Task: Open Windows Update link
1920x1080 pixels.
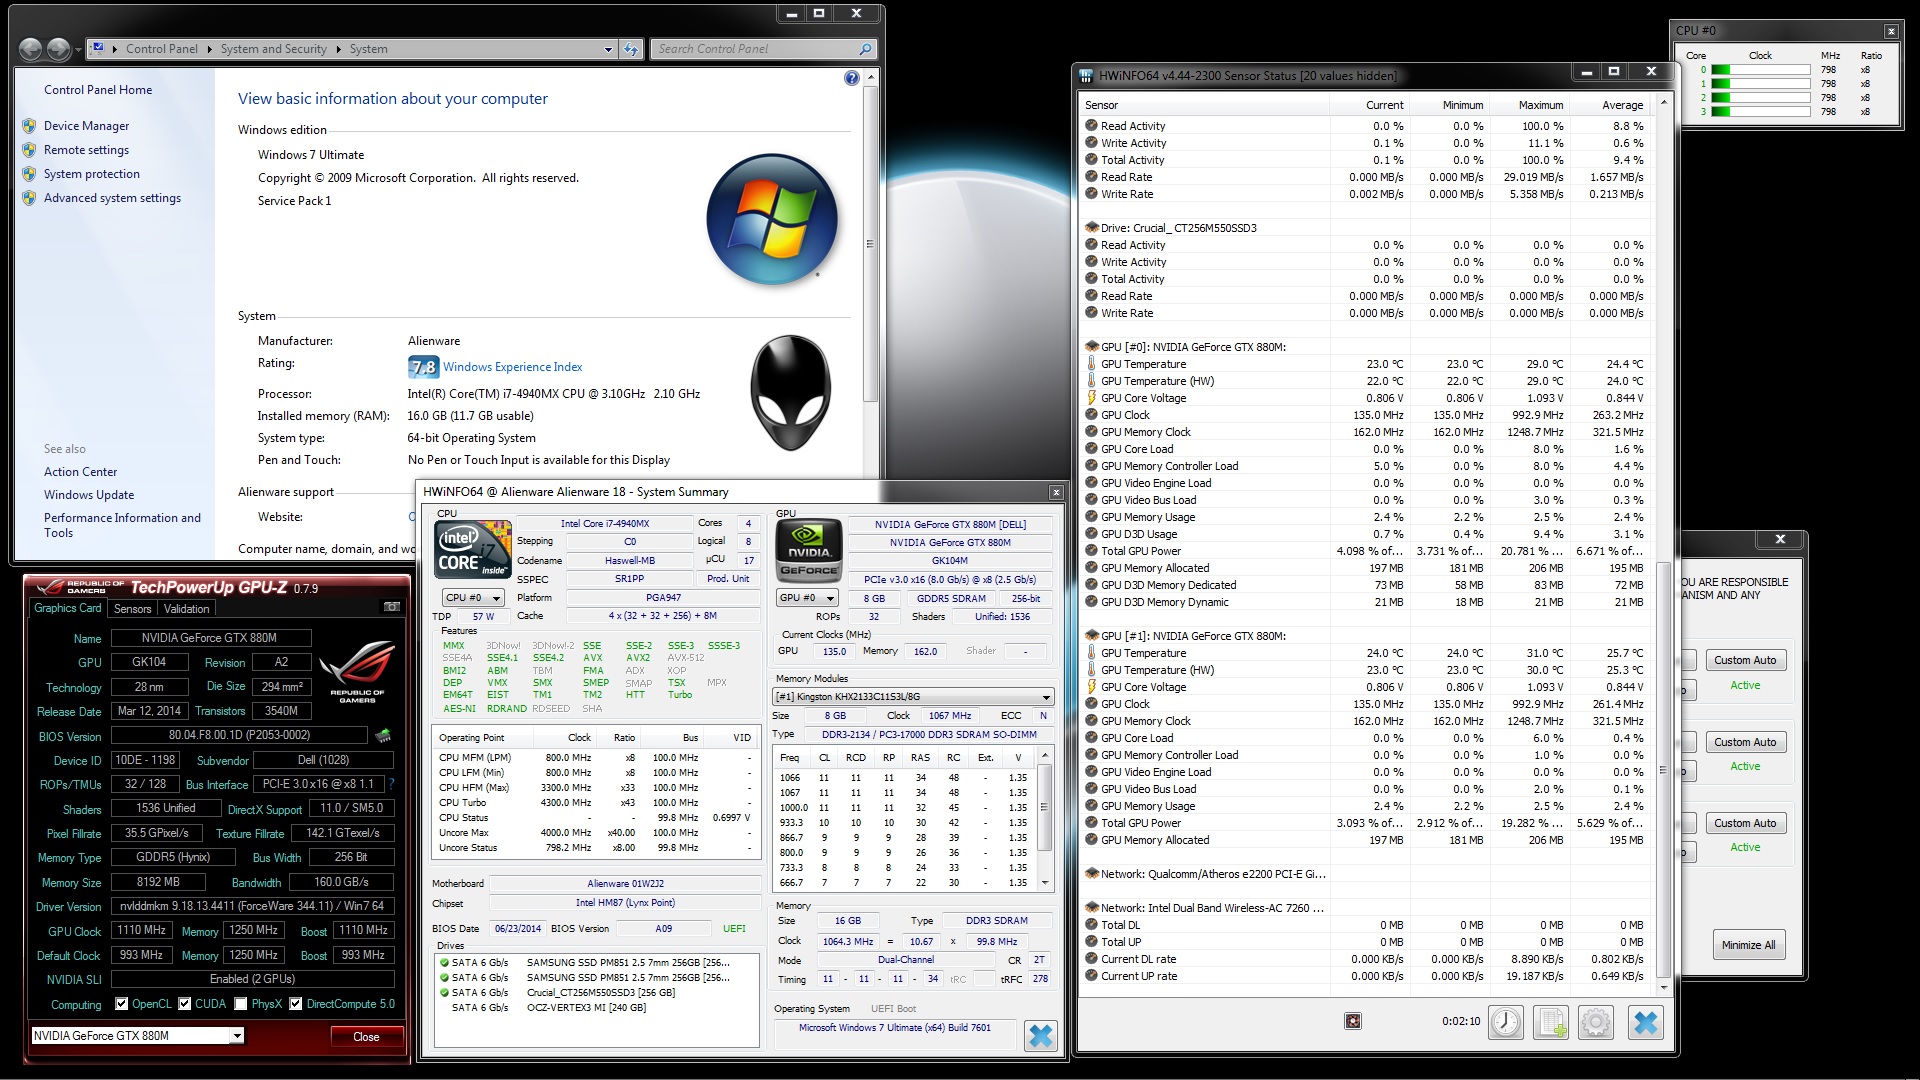Action: [89, 495]
